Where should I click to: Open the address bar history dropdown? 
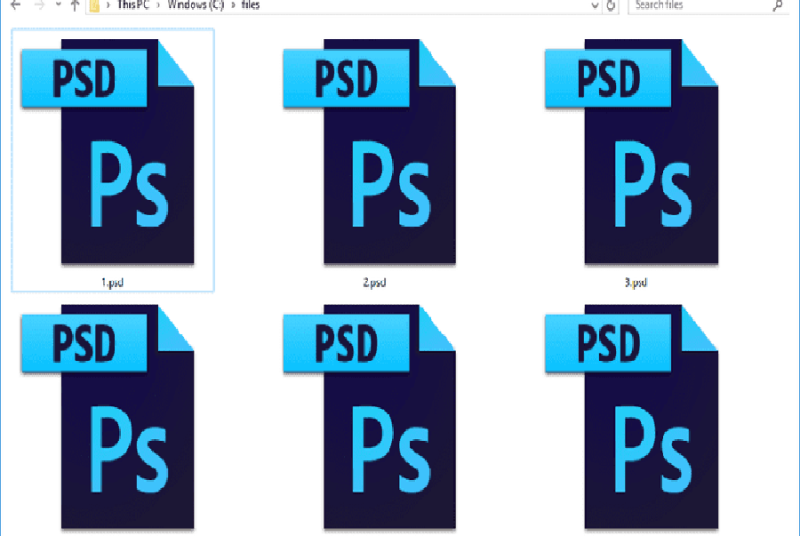coord(594,6)
